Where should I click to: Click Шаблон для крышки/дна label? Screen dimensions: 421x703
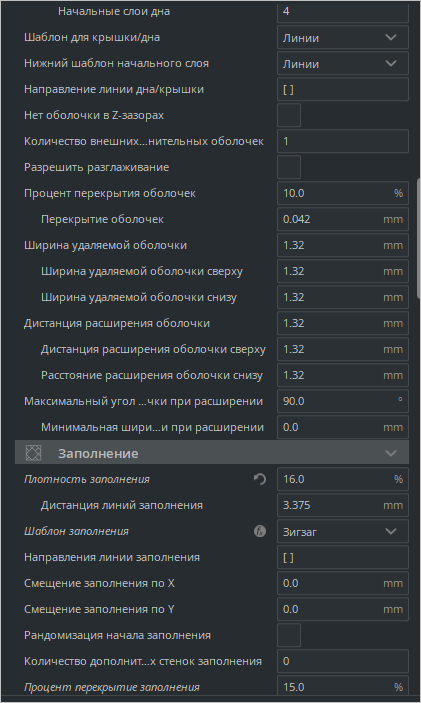[92, 37]
